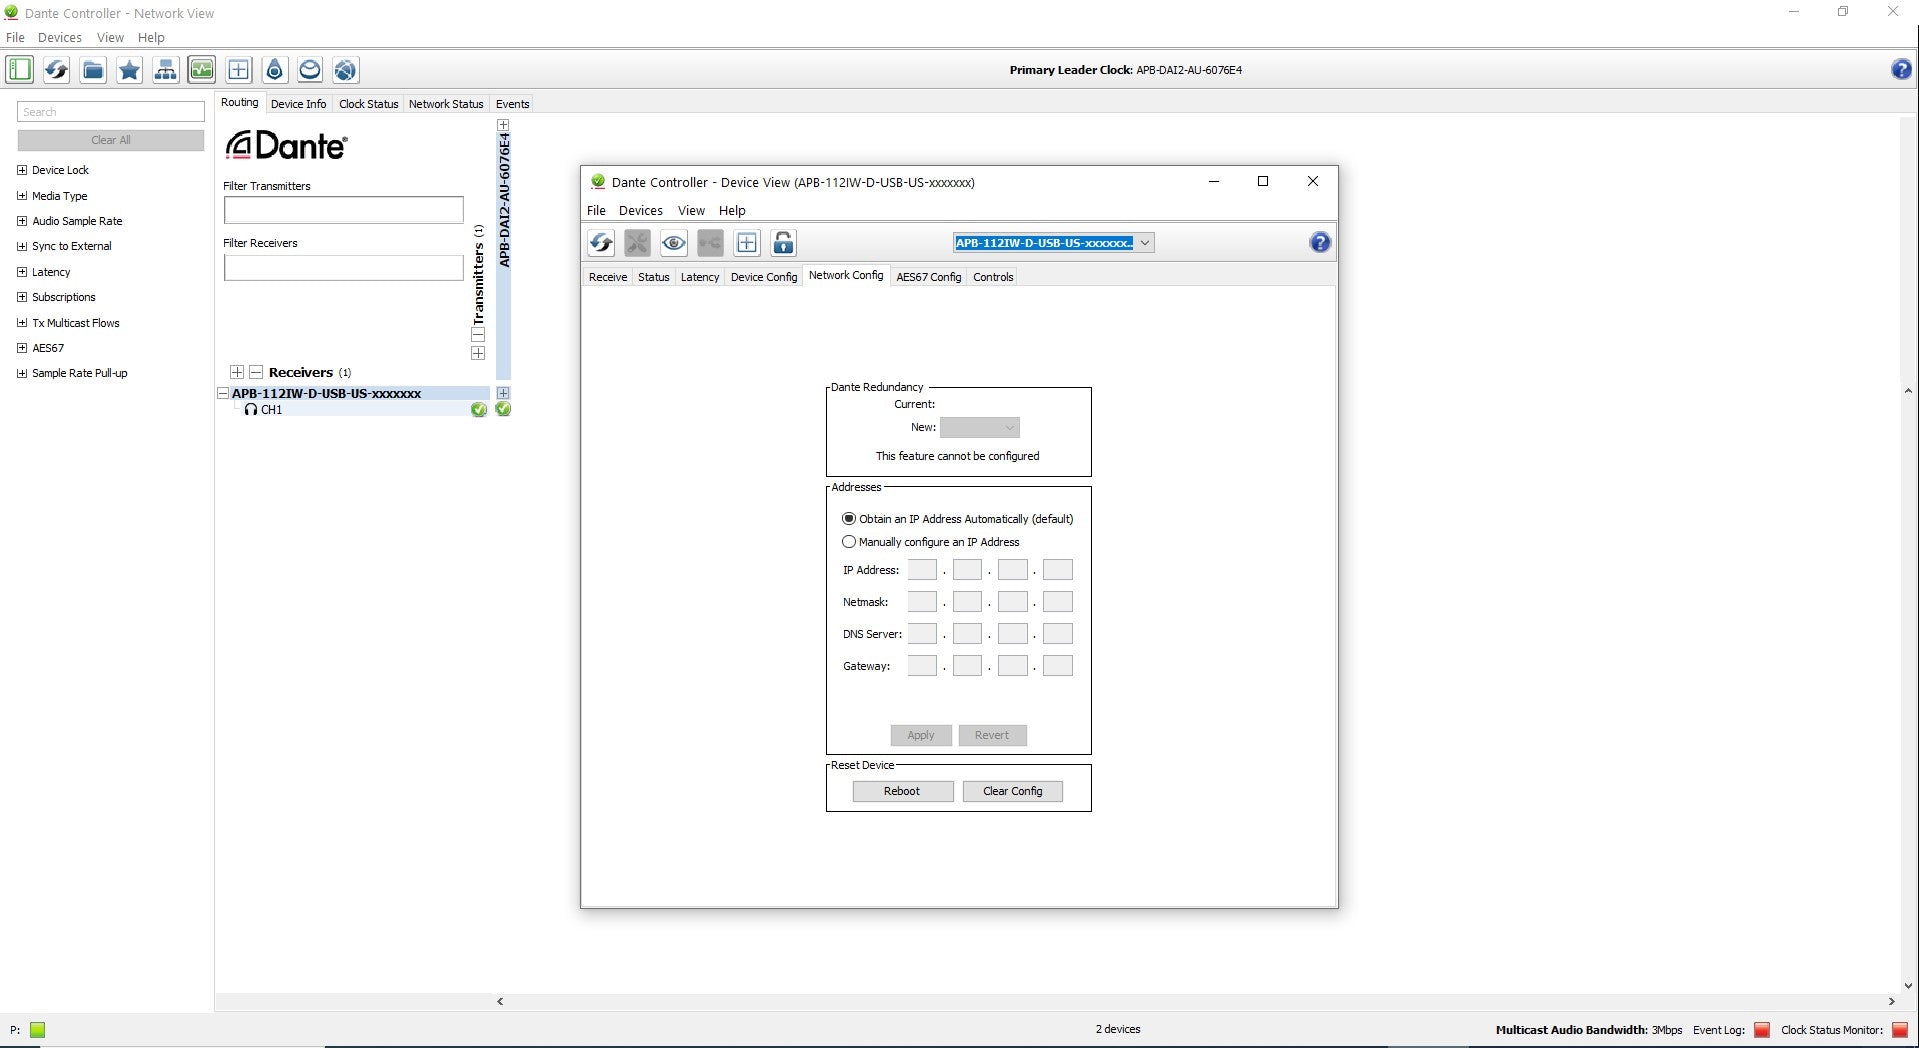Toggle CH1 subscription green checkmark in routing grid
This screenshot has height=1048, width=1919.
click(503, 409)
